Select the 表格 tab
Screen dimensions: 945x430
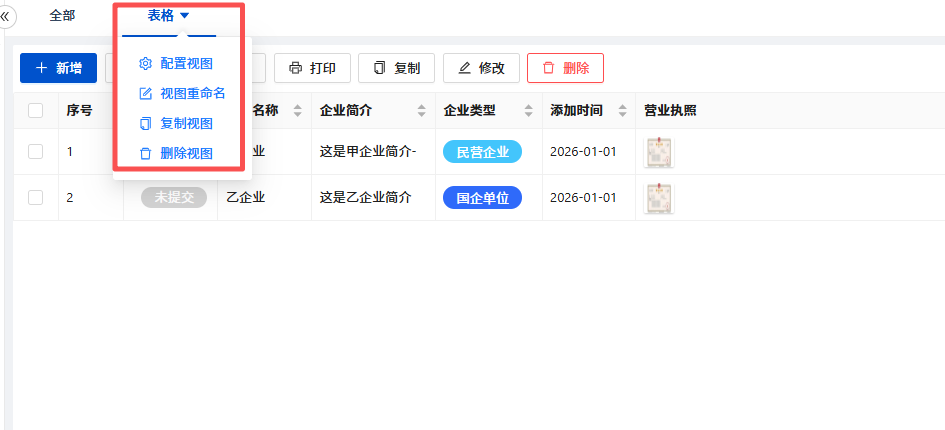[x=160, y=16]
